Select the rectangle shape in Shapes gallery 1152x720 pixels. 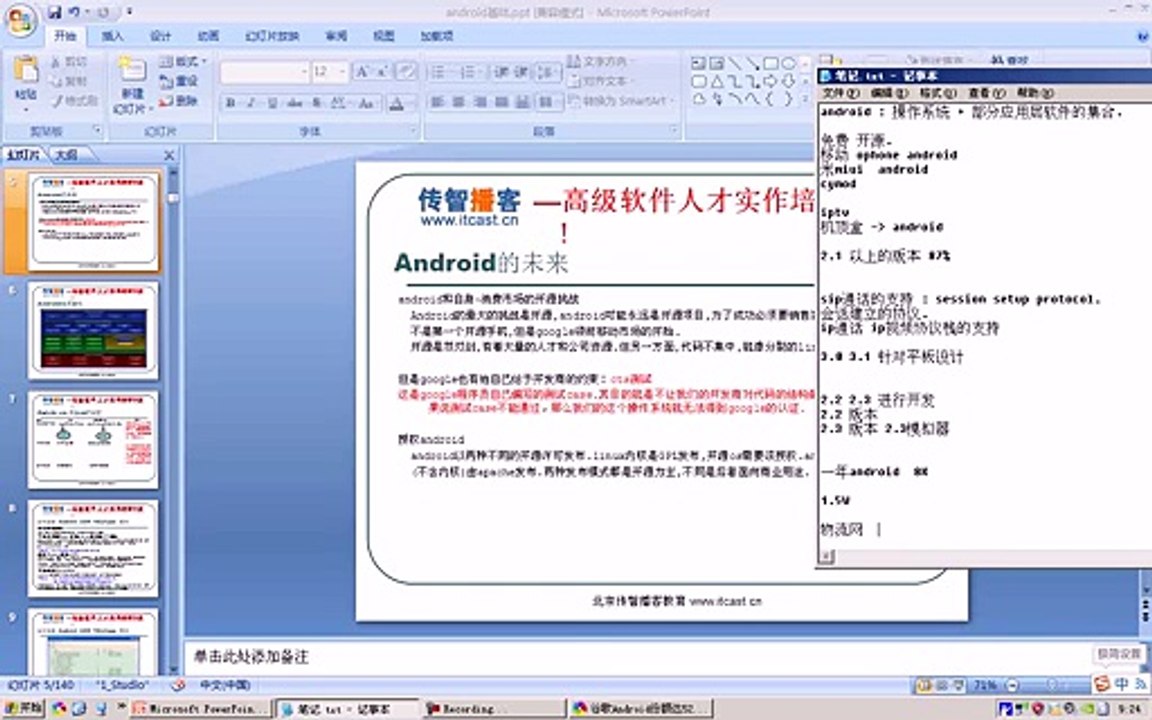point(771,64)
